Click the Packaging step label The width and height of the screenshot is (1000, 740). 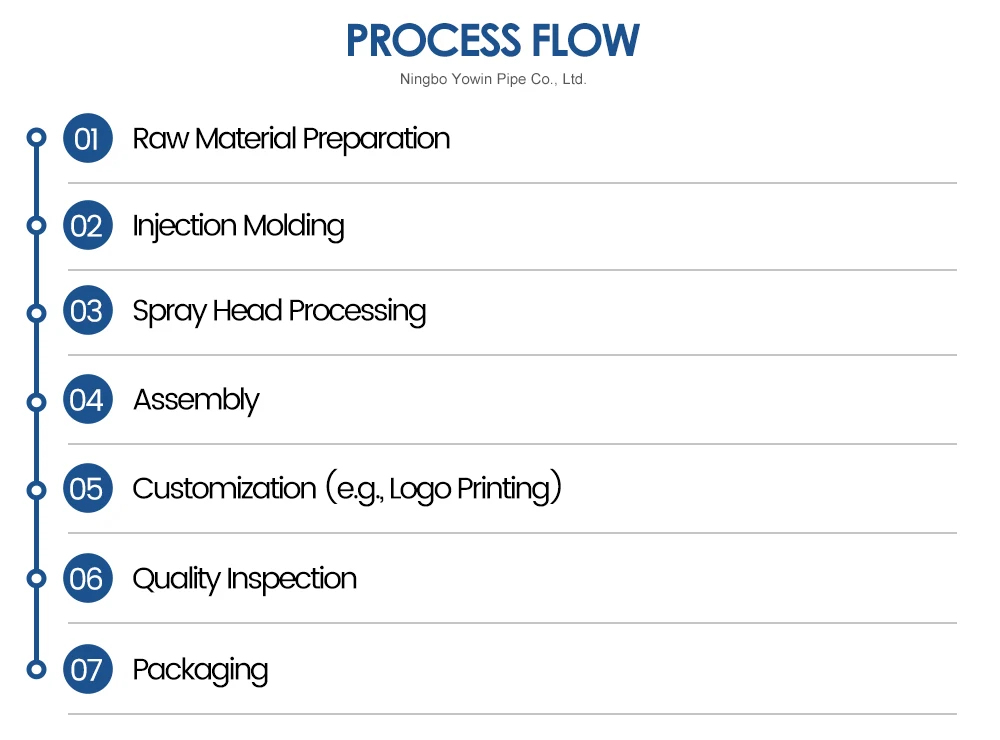tap(200, 670)
